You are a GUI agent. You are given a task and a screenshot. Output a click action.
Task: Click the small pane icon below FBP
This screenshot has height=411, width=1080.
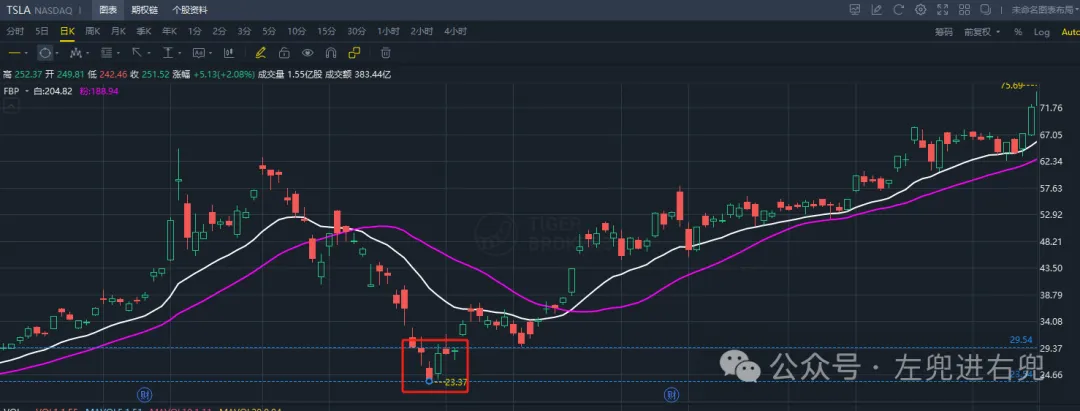pos(10,105)
